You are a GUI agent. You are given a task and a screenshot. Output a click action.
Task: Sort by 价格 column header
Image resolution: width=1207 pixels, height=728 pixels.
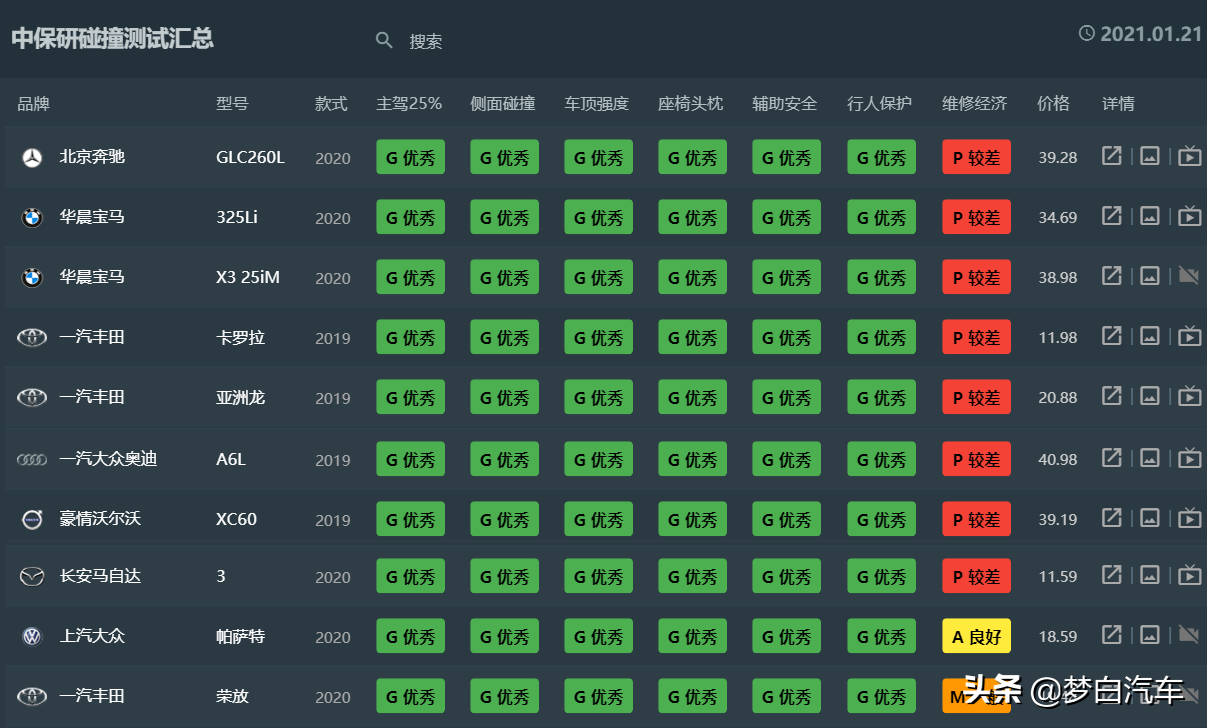[x=1053, y=103]
